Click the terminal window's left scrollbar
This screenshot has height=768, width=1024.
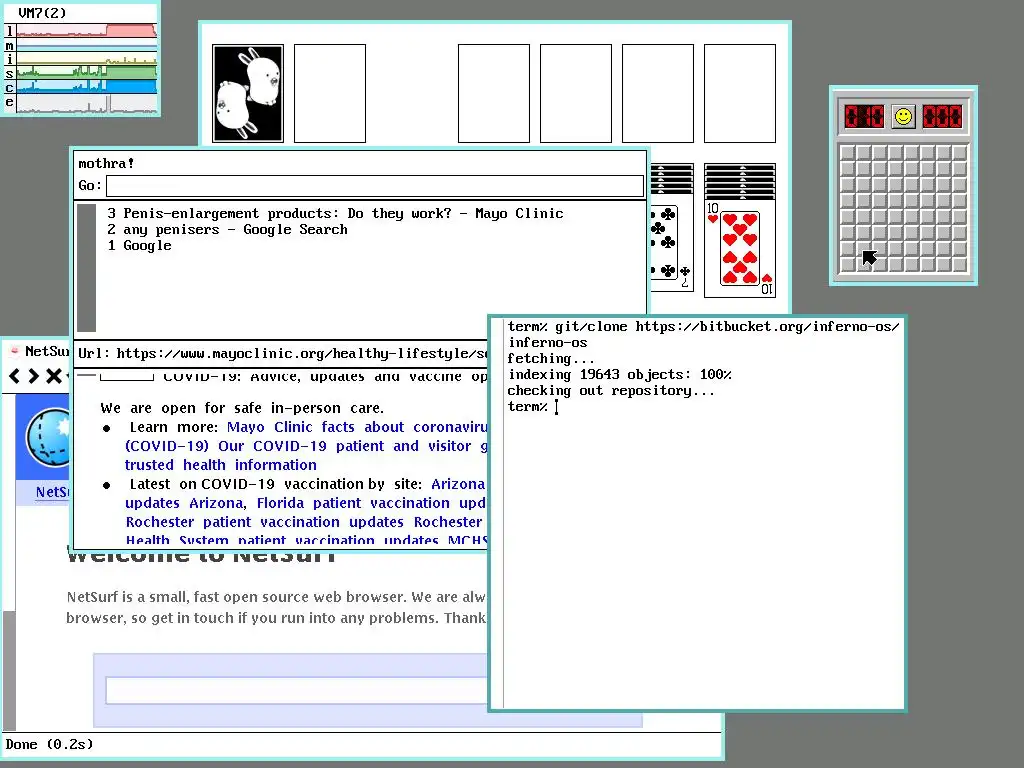point(497,513)
